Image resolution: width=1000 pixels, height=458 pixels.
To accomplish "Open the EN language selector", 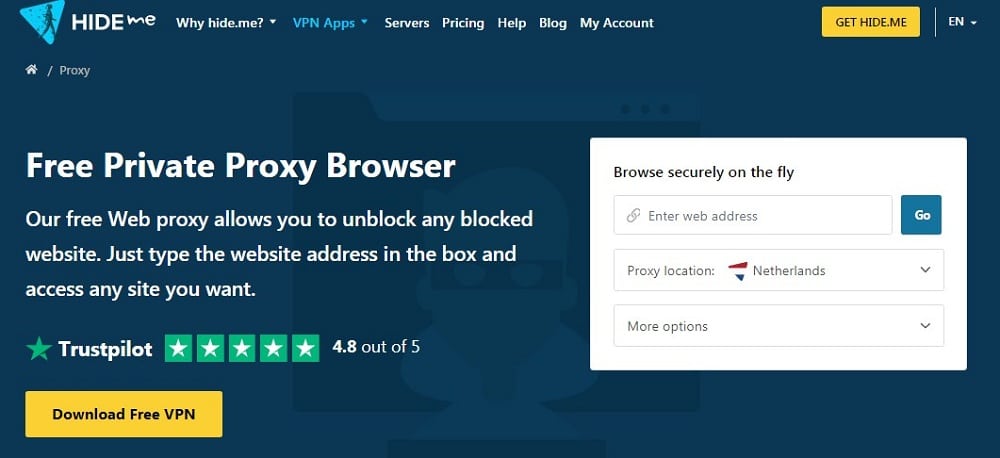I will point(962,22).
